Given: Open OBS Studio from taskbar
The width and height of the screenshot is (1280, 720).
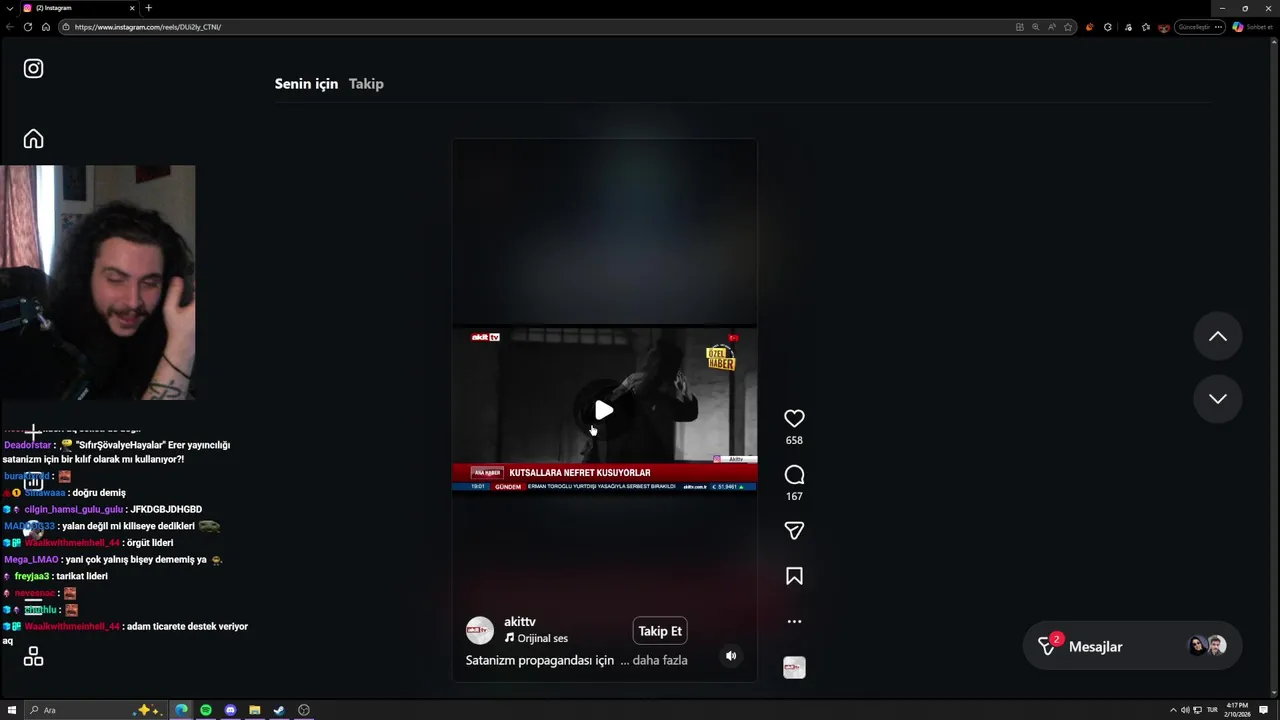Looking at the screenshot, I should [304, 710].
